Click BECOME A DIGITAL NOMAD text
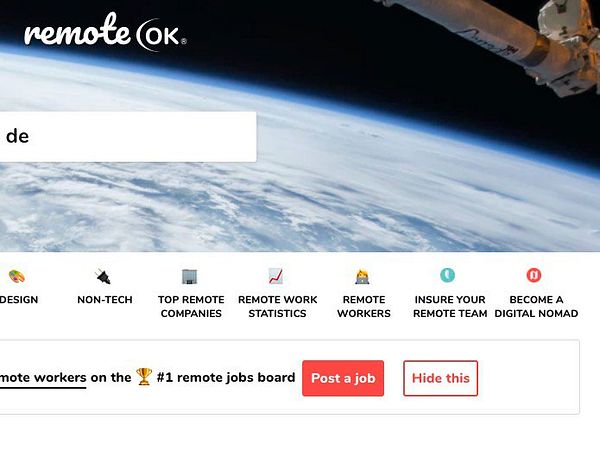 [536, 307]
